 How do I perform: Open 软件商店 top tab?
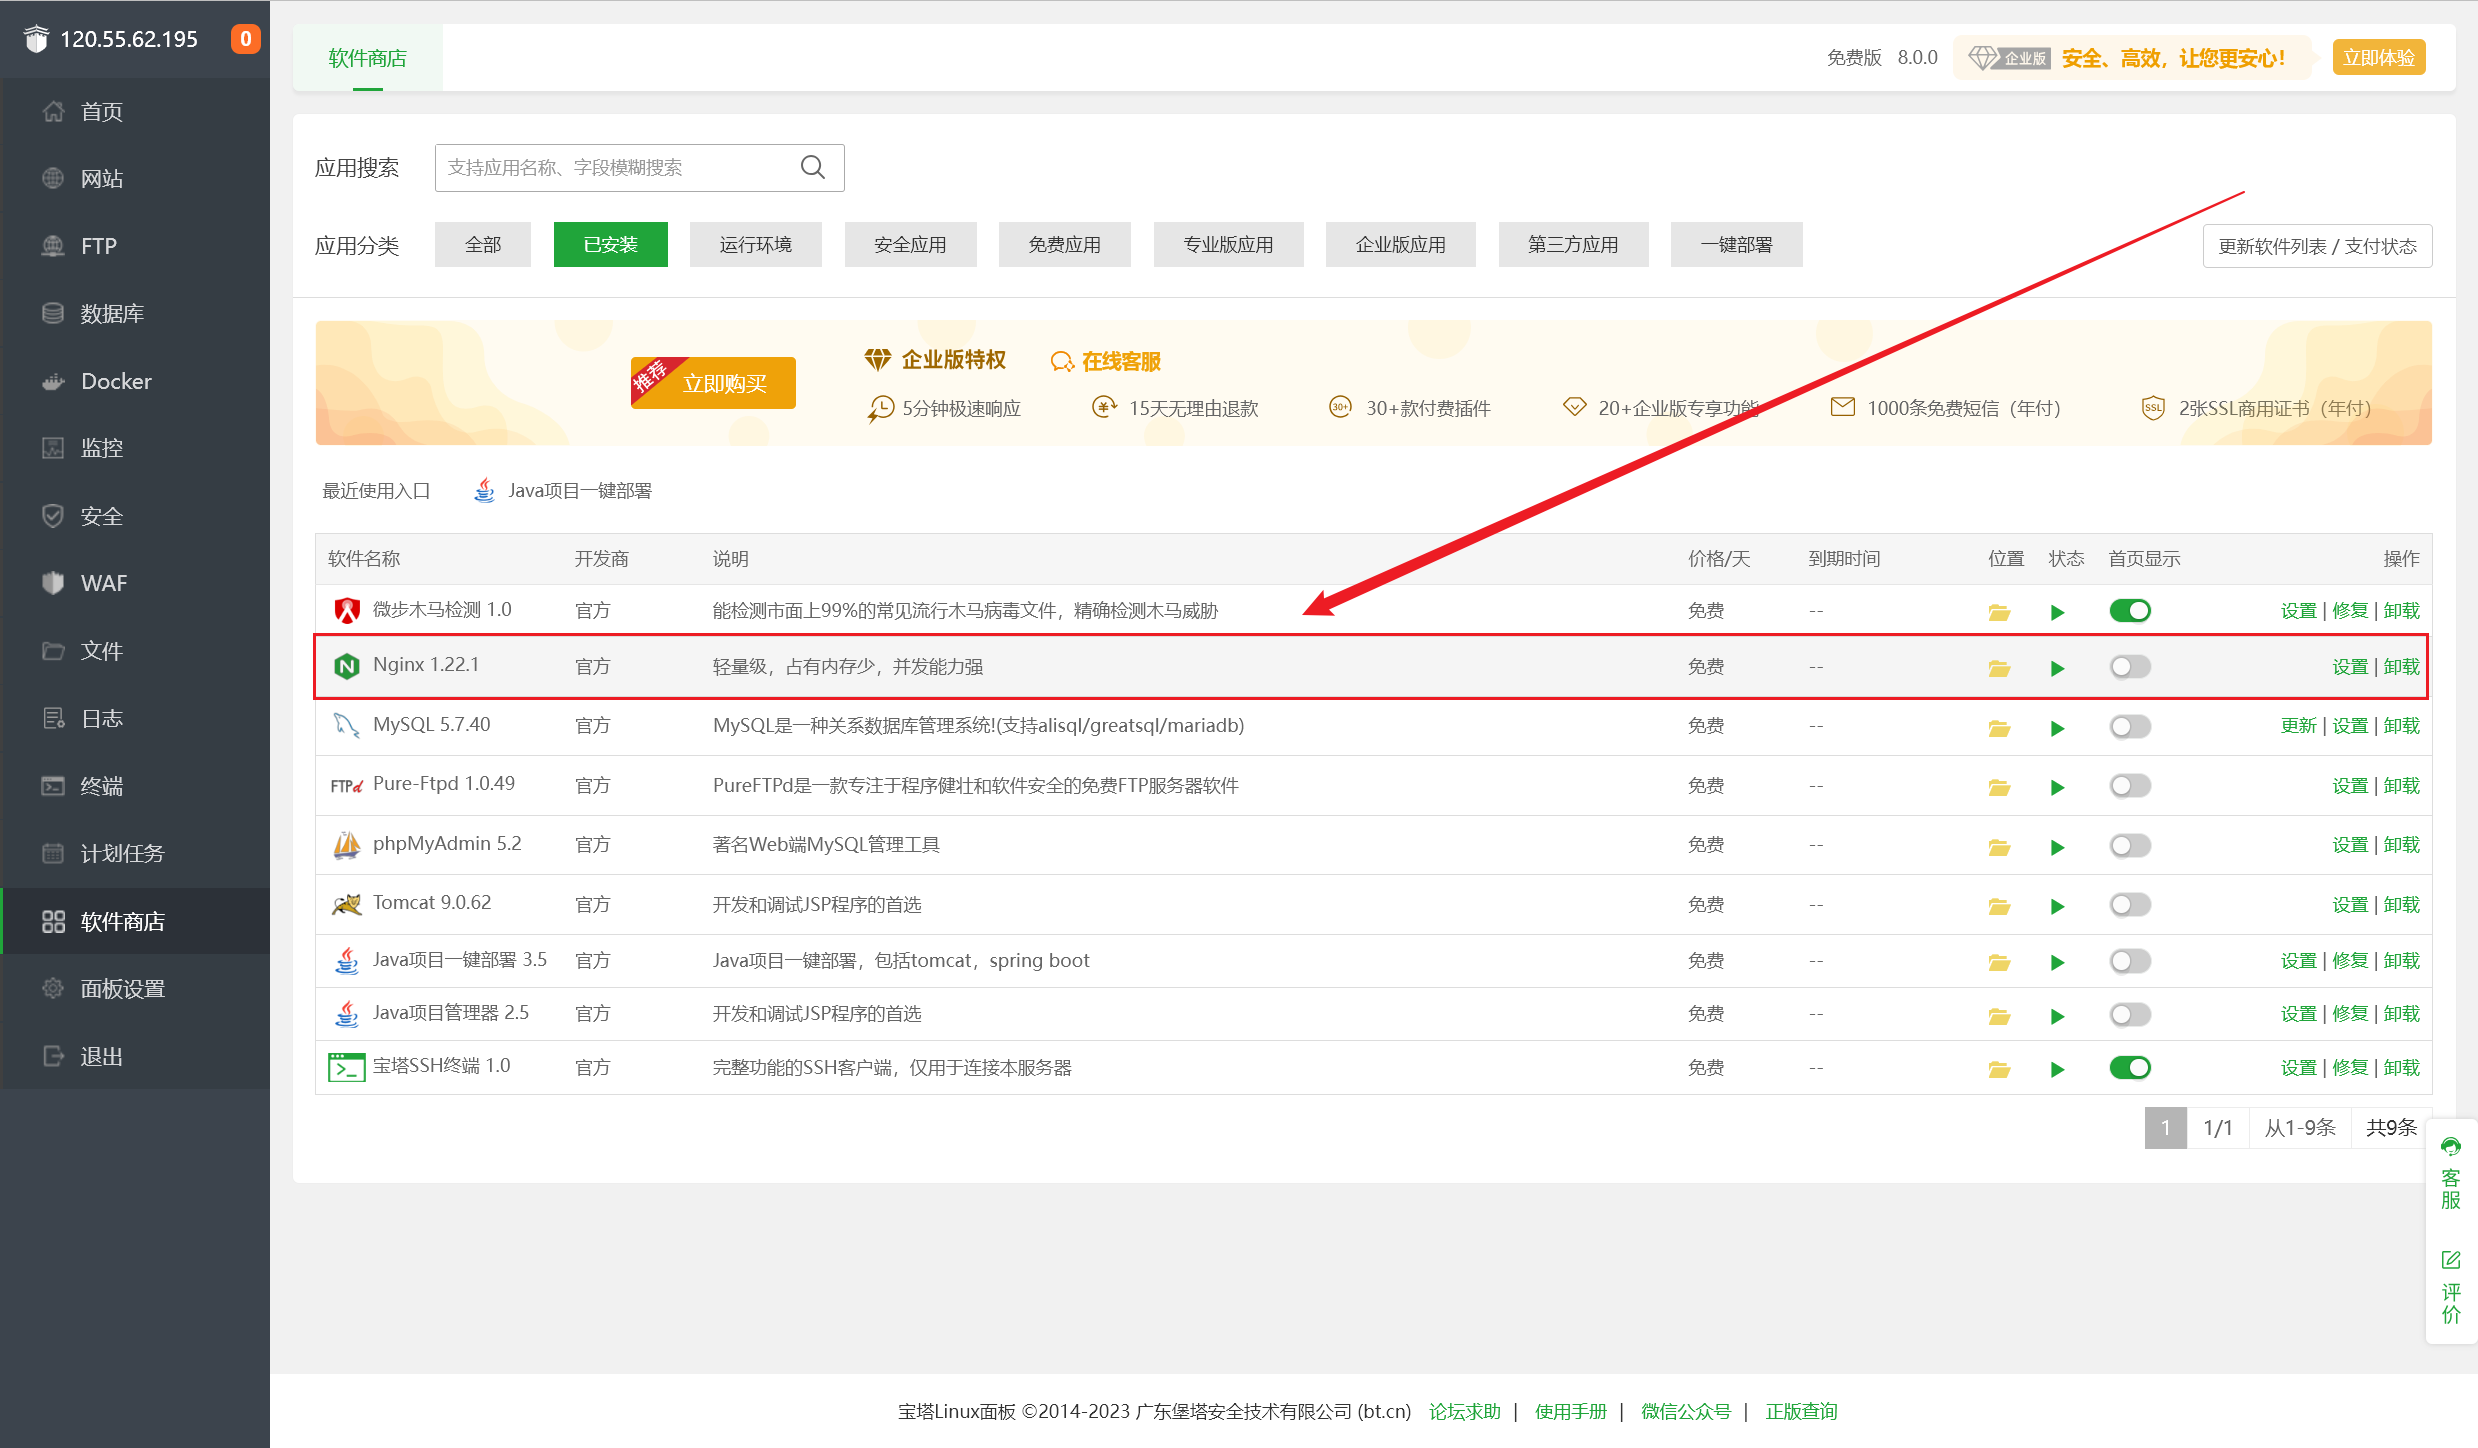click(368, 58)
